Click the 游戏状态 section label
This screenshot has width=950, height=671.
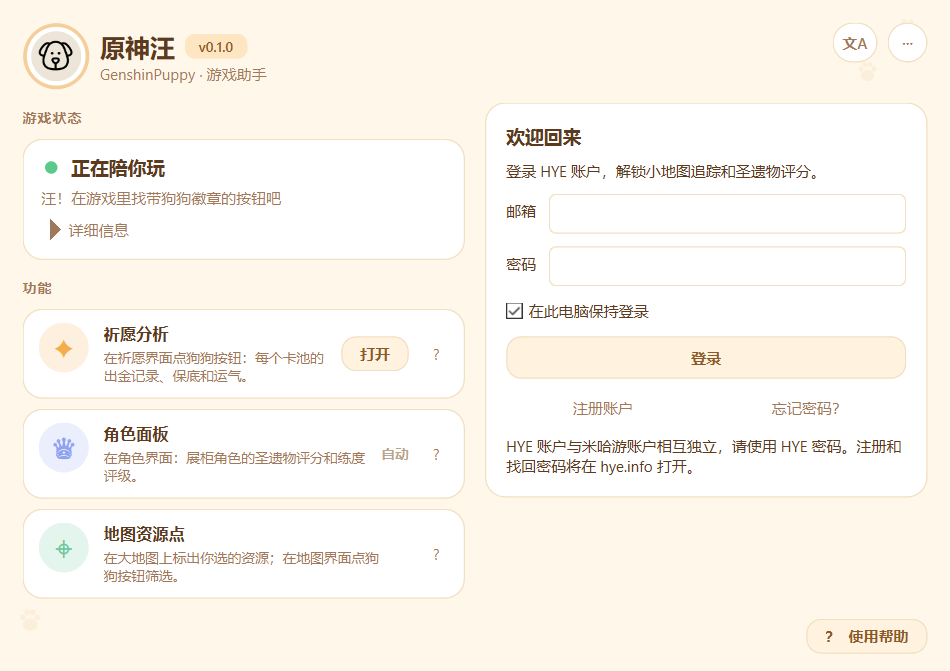click(52, 118)
